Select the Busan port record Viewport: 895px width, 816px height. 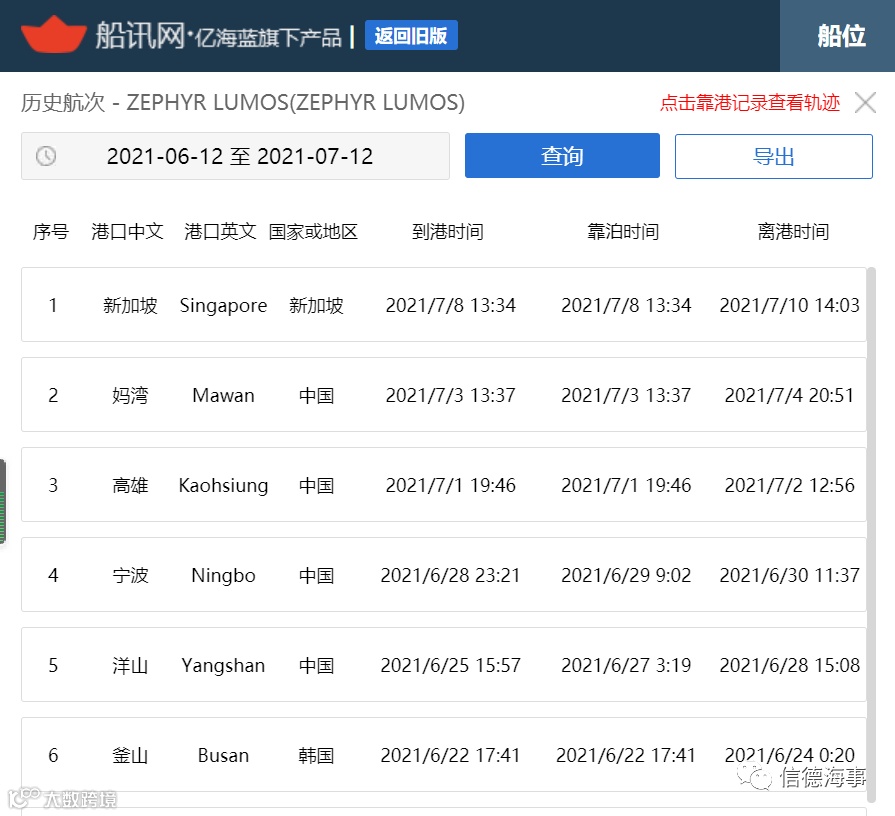[444, 755]
